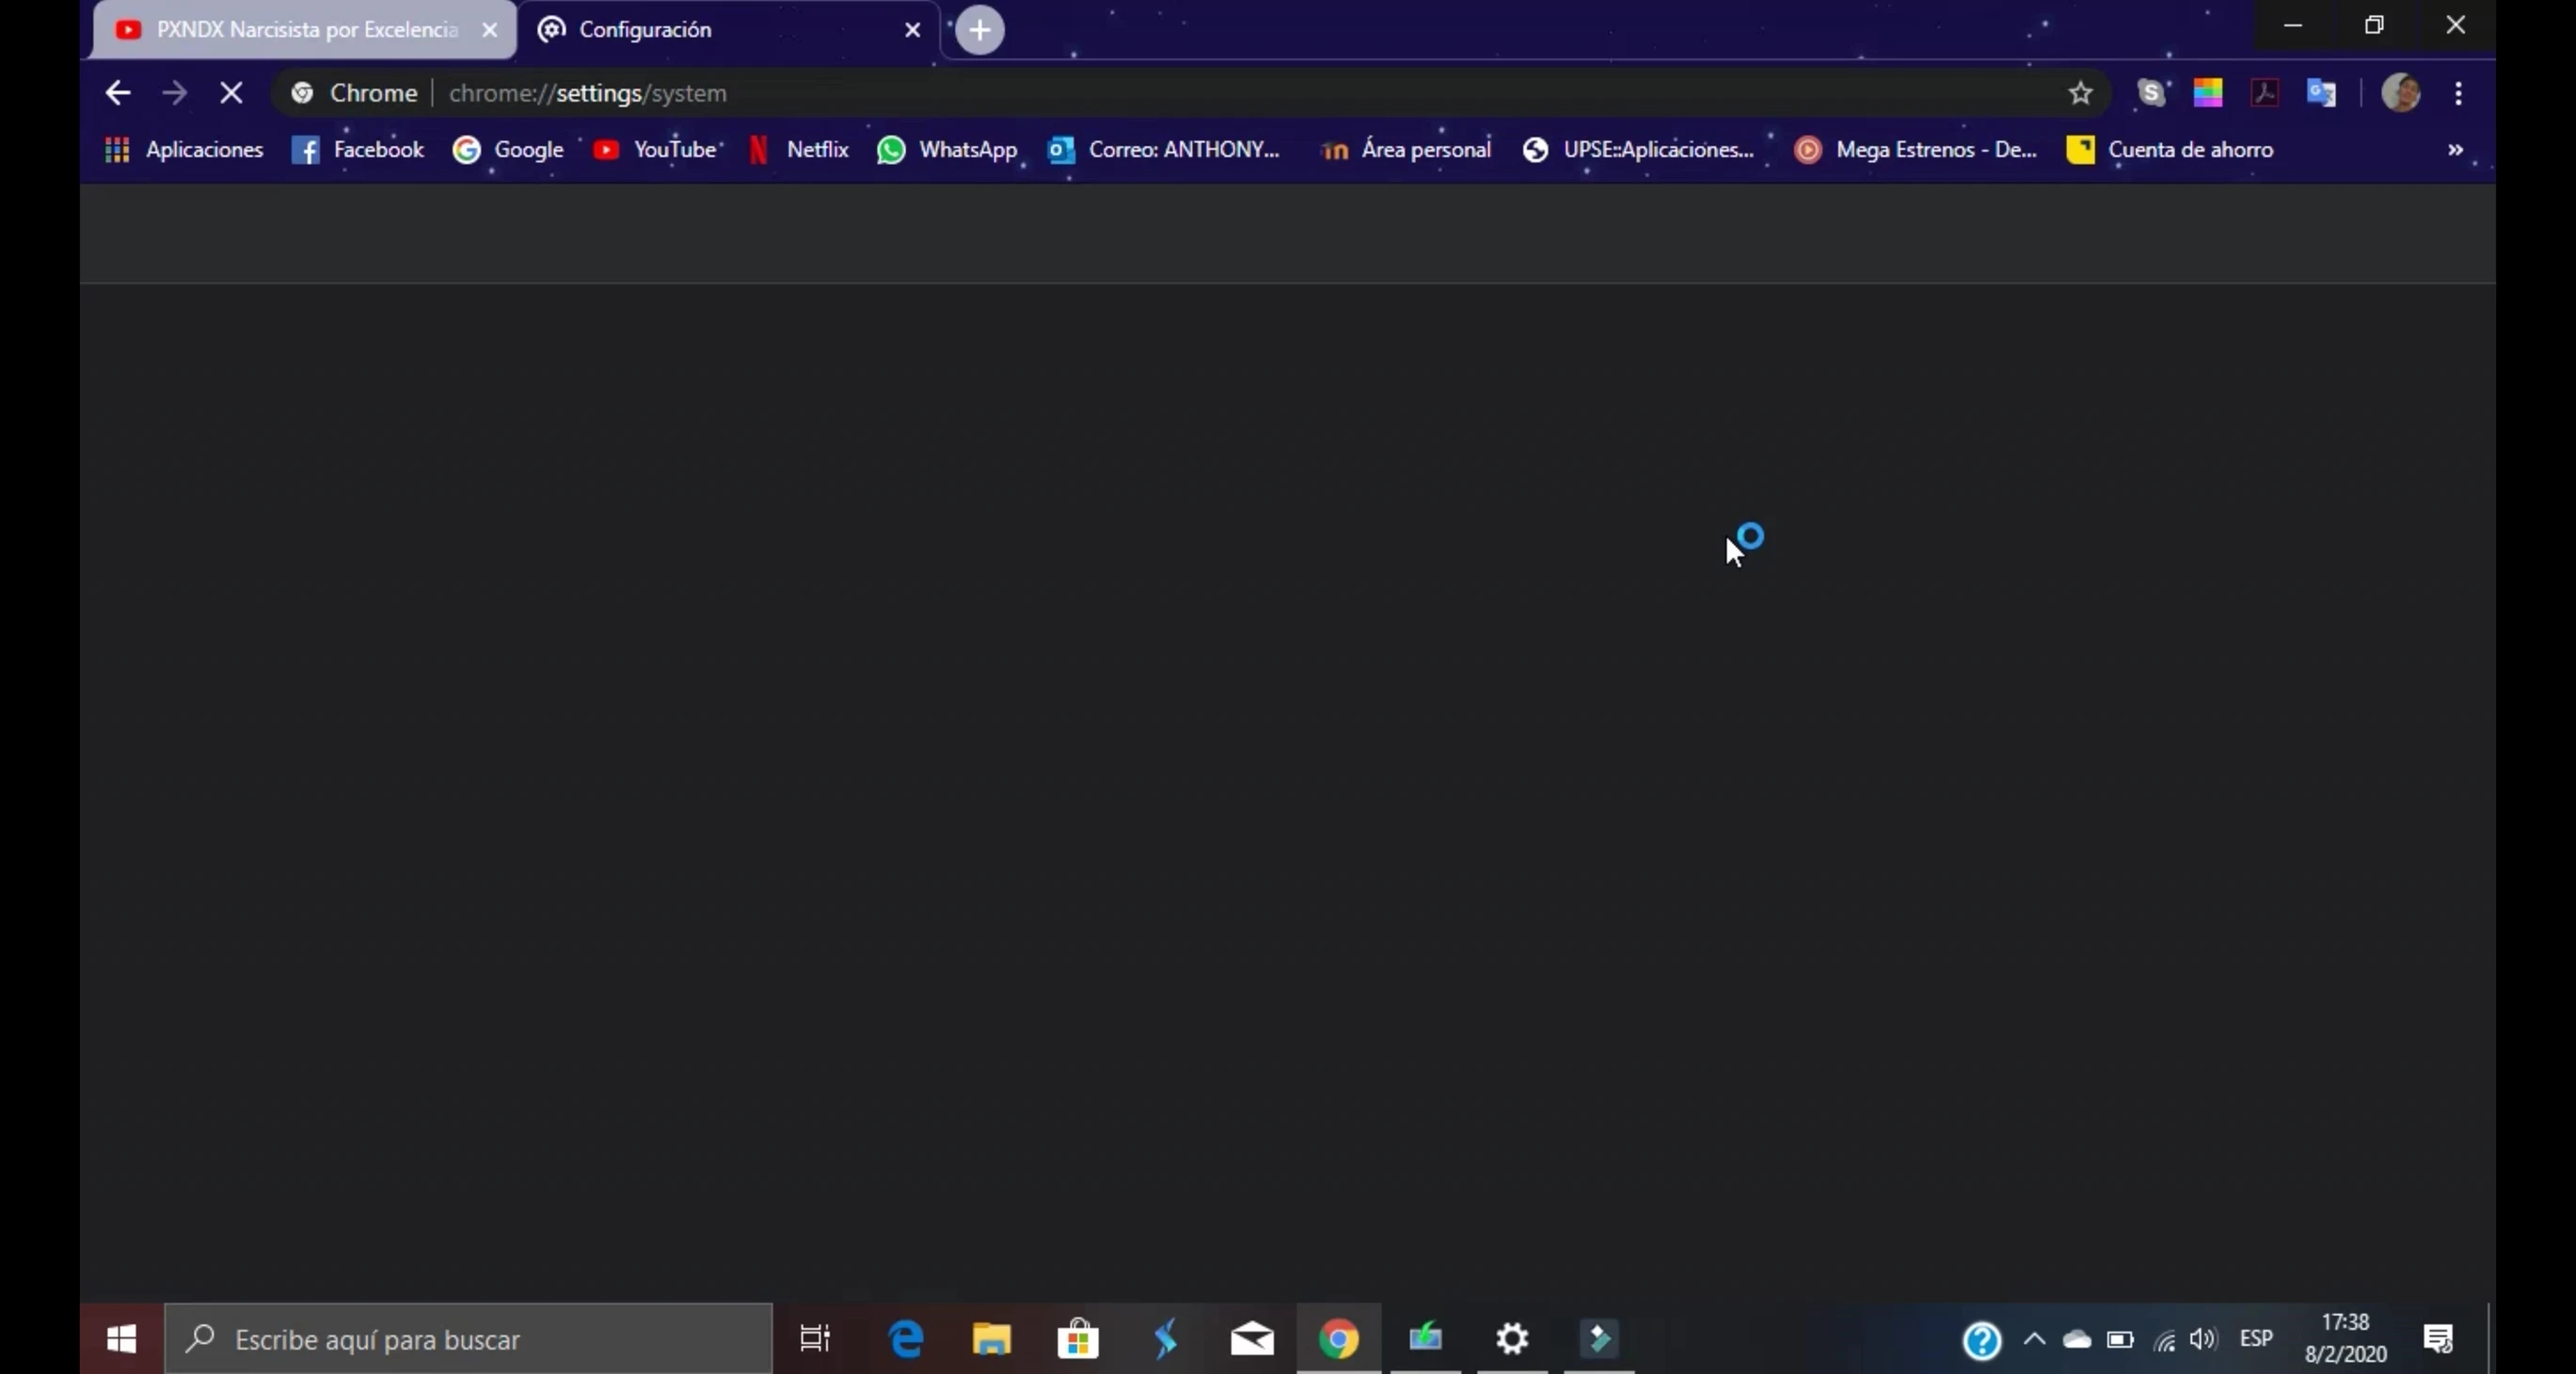The image size is (2576, 1374).
Task: Open the UPSE::Aplicaciones bookmark
Action: 1637,150
